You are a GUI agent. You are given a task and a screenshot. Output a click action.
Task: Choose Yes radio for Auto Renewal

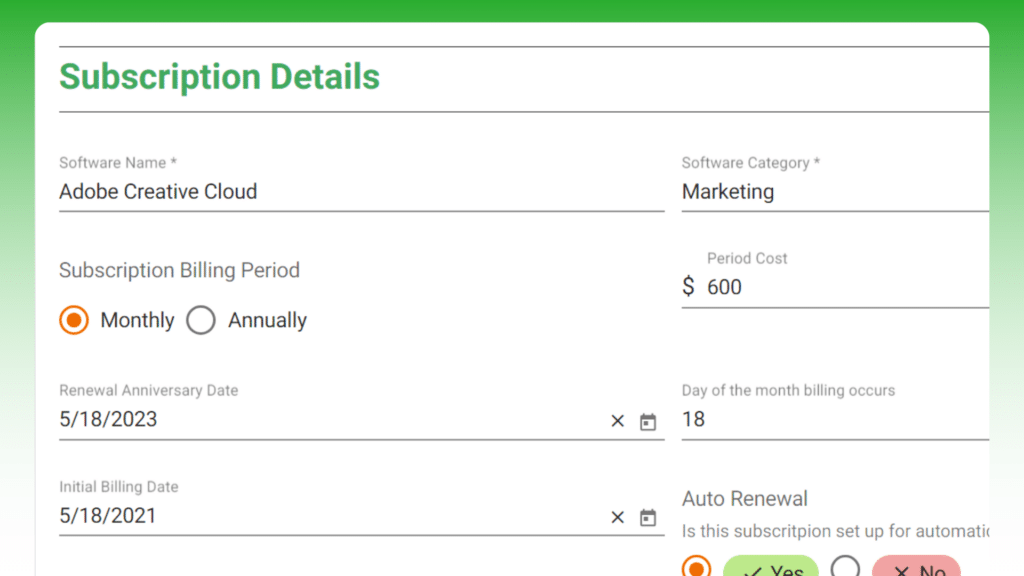coord(696,566)
